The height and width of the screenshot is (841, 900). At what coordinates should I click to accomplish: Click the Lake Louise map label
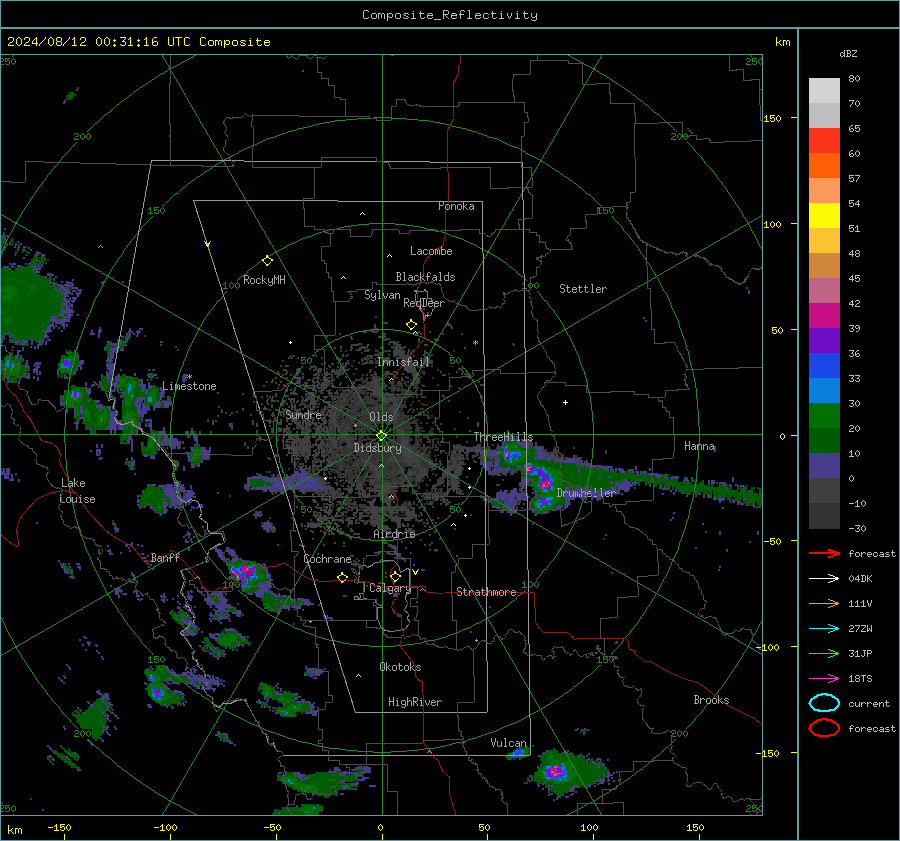(x=78, y=491)
